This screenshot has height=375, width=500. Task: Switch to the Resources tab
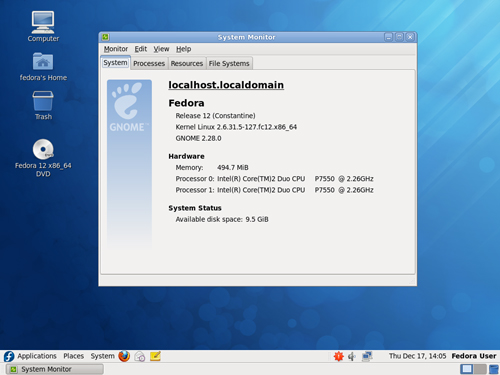point(187,63)
